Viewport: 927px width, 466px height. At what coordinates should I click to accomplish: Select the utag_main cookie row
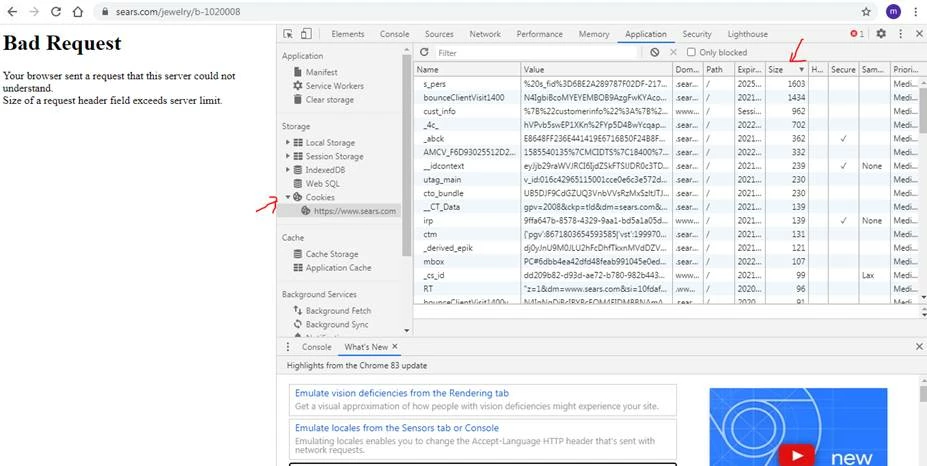tap(666, 179)
